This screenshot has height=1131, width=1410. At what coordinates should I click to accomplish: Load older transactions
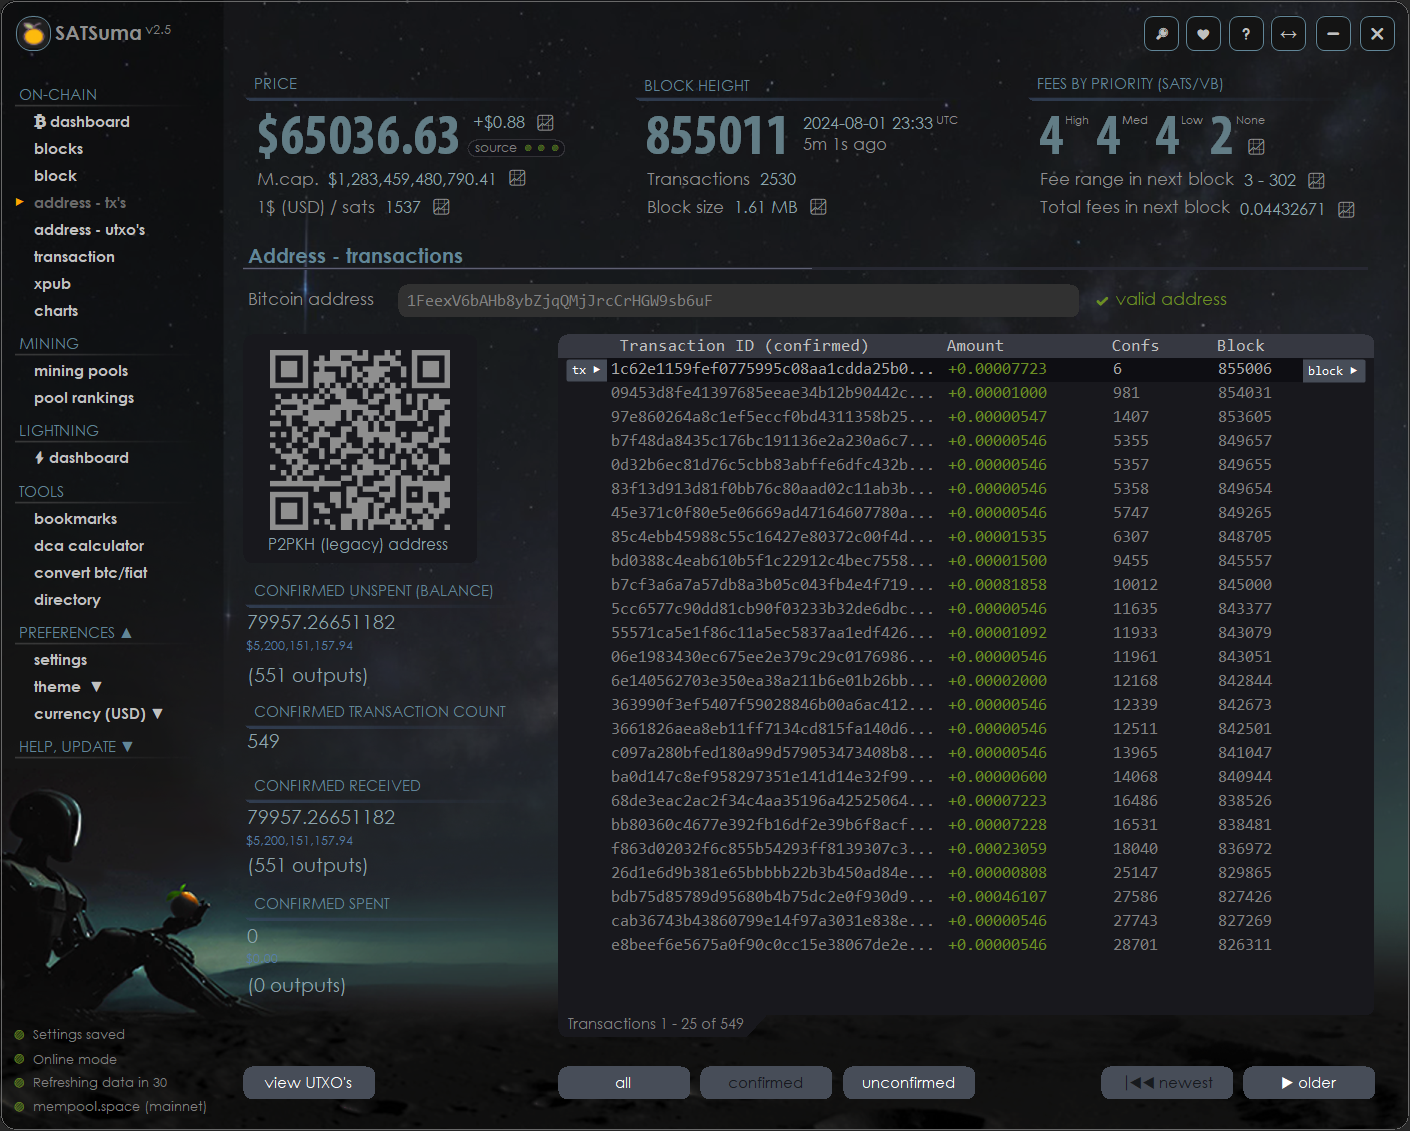pos(1308,1083)
